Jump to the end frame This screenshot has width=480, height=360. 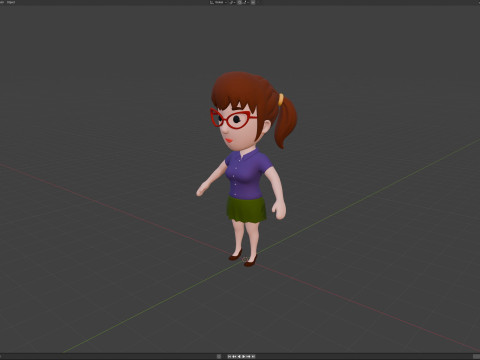click(253, 356)
